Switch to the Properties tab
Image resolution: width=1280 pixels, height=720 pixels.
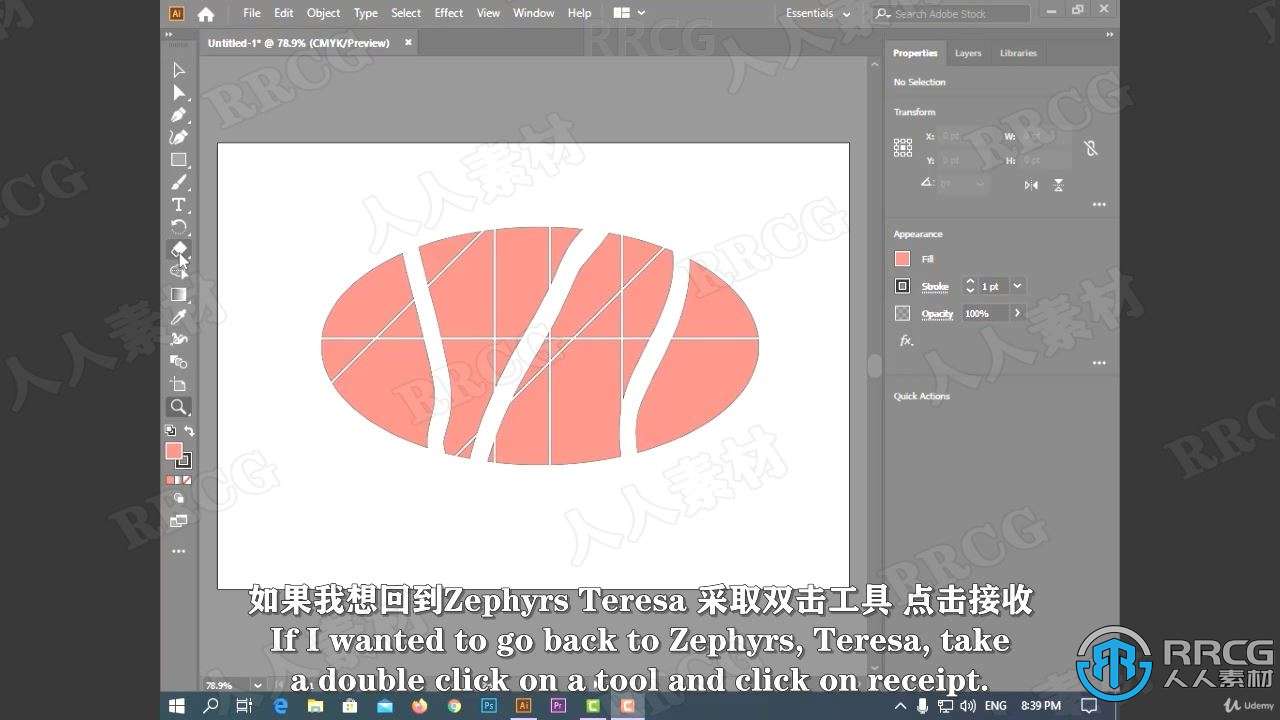(915, 53)
